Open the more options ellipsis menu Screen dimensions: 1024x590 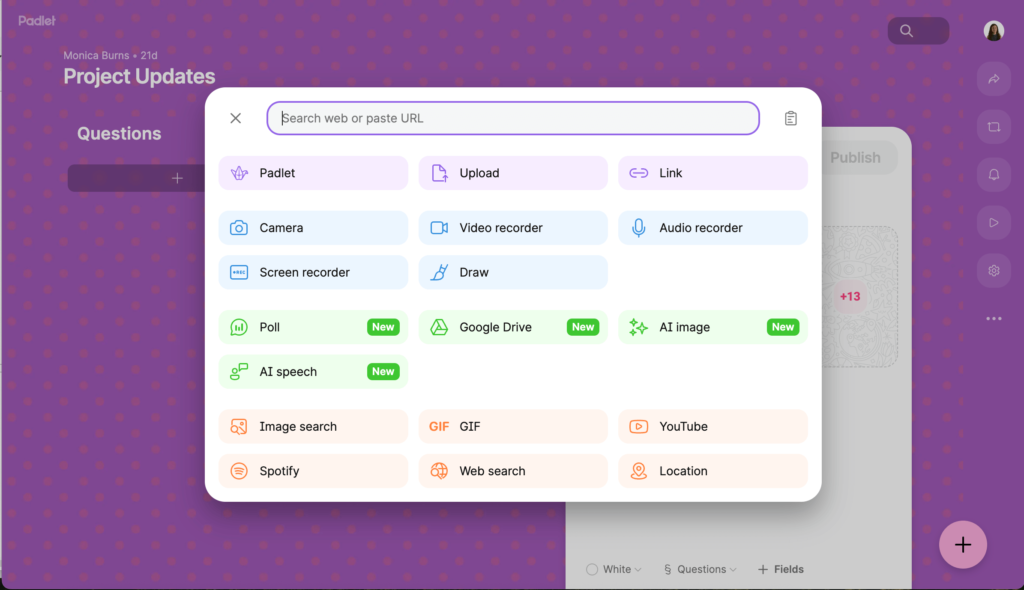click(x=993, y=318)
